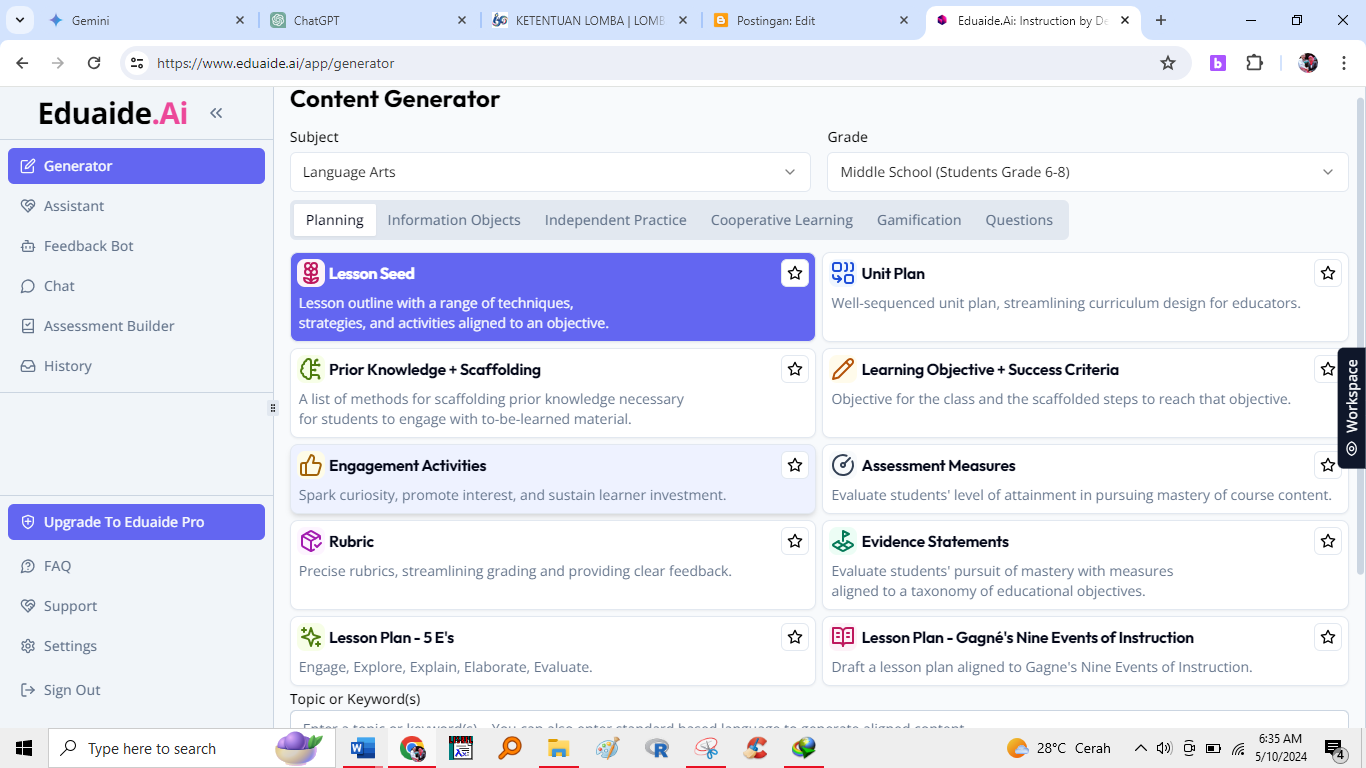1366x768 pixels.
Task: Open Assessment Builder in the sidebar
Action: click(136, 326)
